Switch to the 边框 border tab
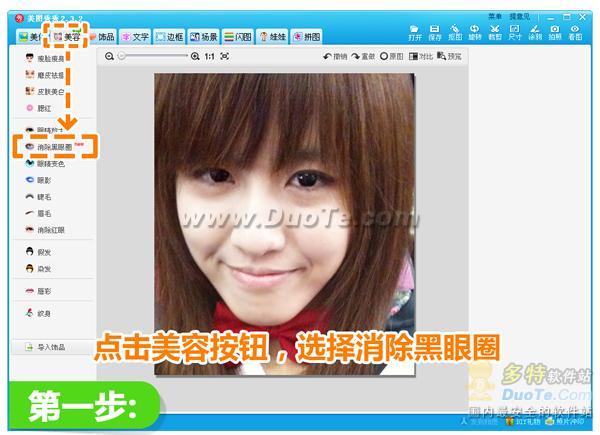Image resolution: width=600 pixels, height=435 pixels. 169,37
